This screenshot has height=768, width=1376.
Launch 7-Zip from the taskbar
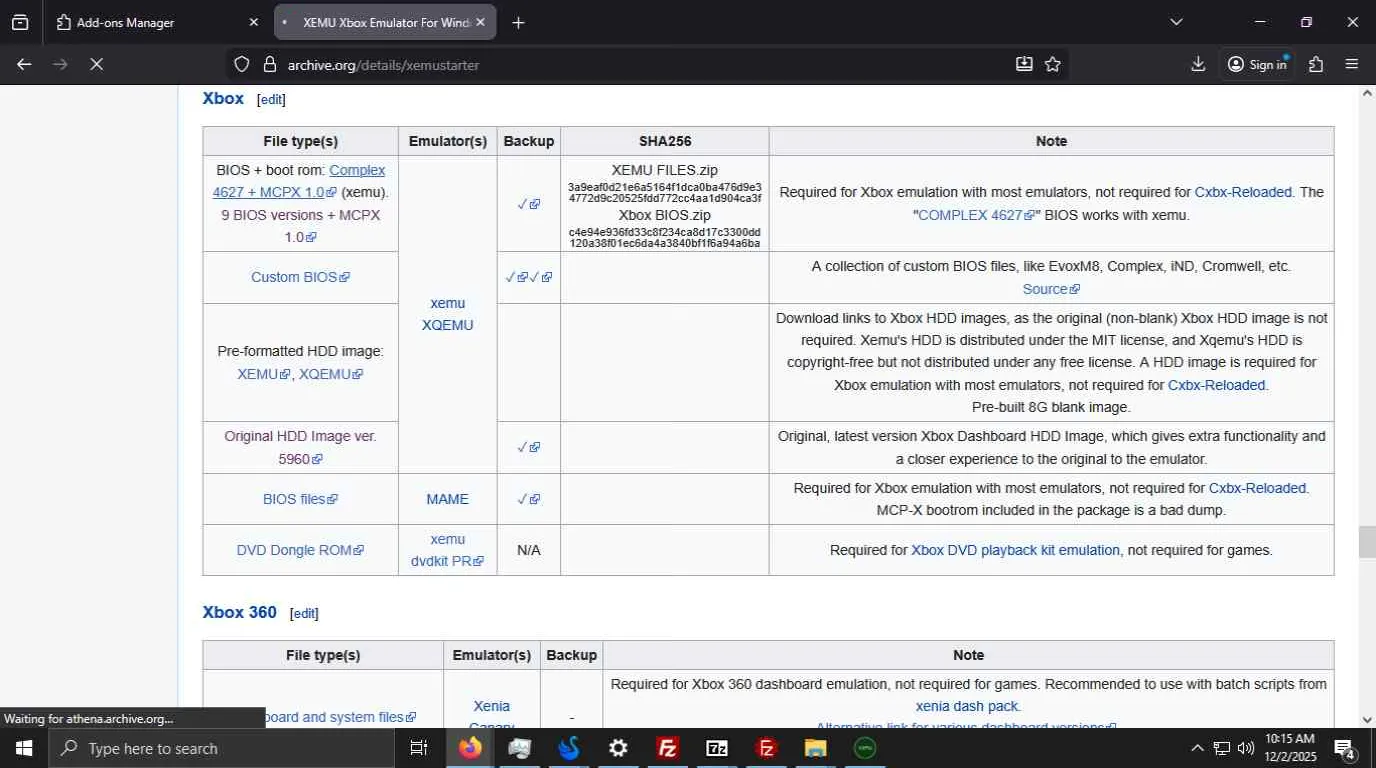(717, 748)
